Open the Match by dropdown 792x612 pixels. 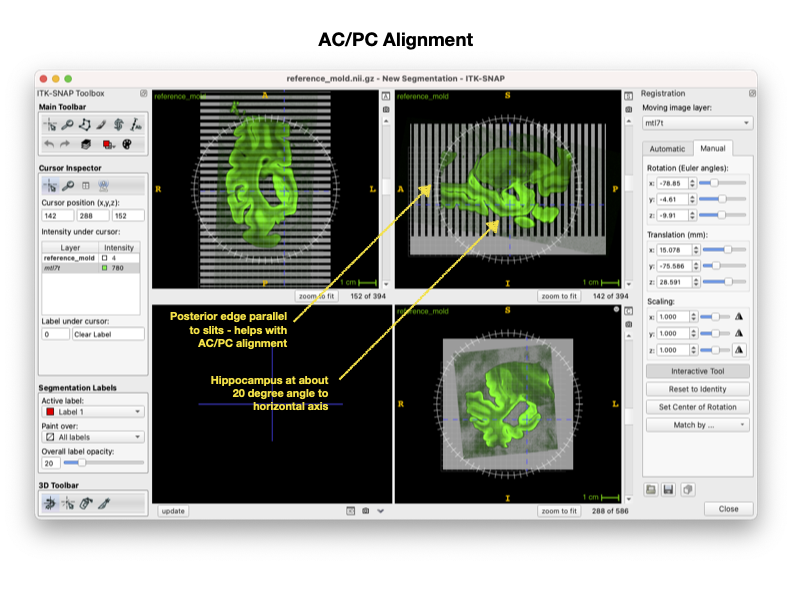[x=698, y=425]
